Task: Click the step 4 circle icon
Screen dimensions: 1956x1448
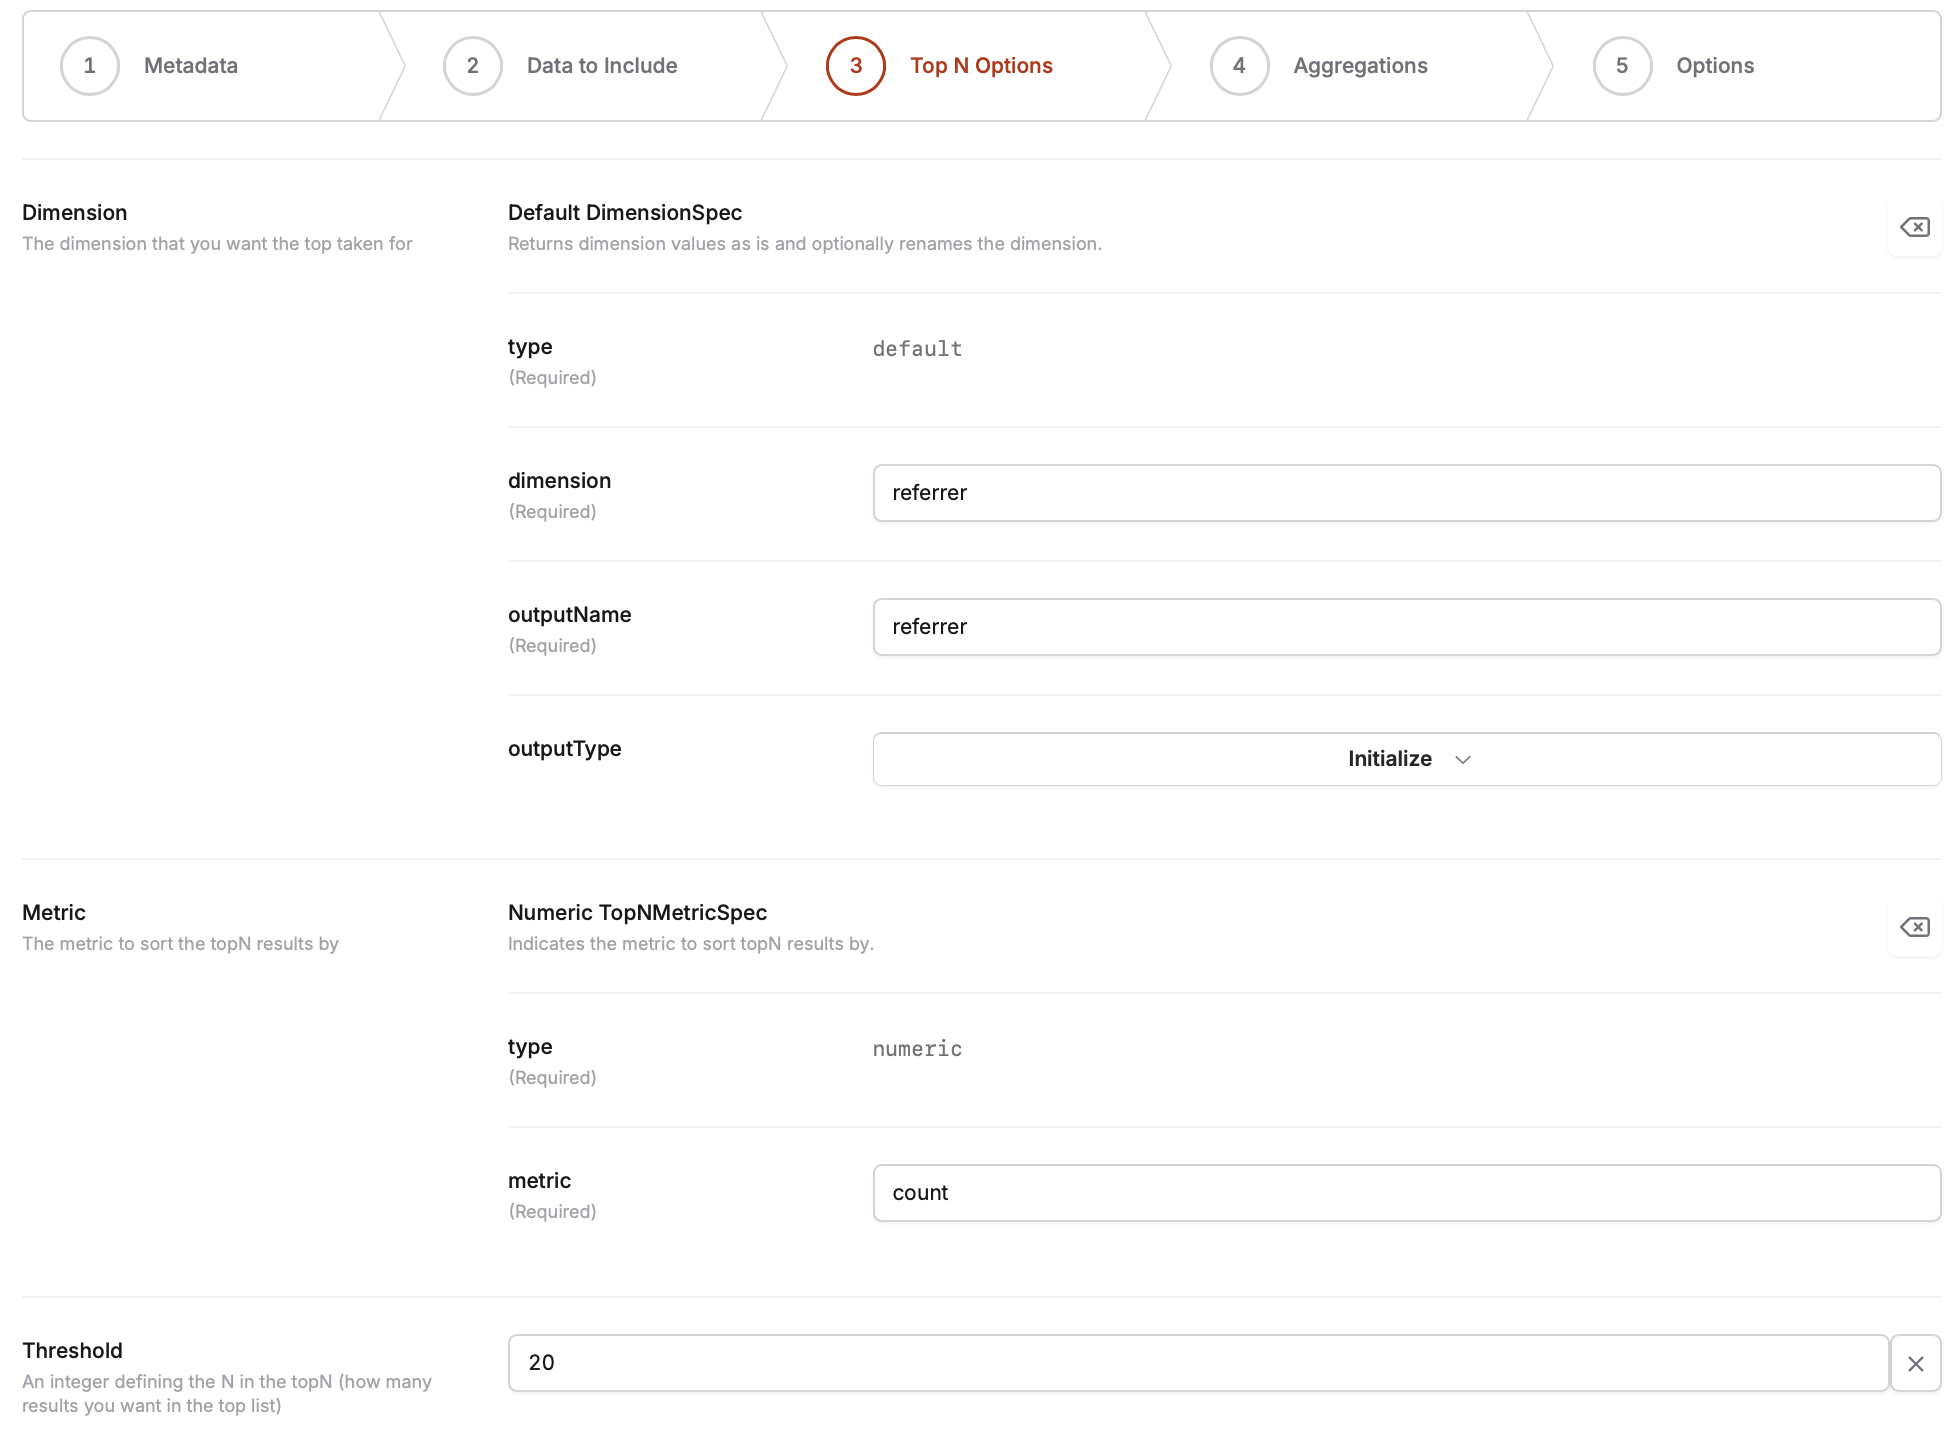Action: click(1239, 66)
